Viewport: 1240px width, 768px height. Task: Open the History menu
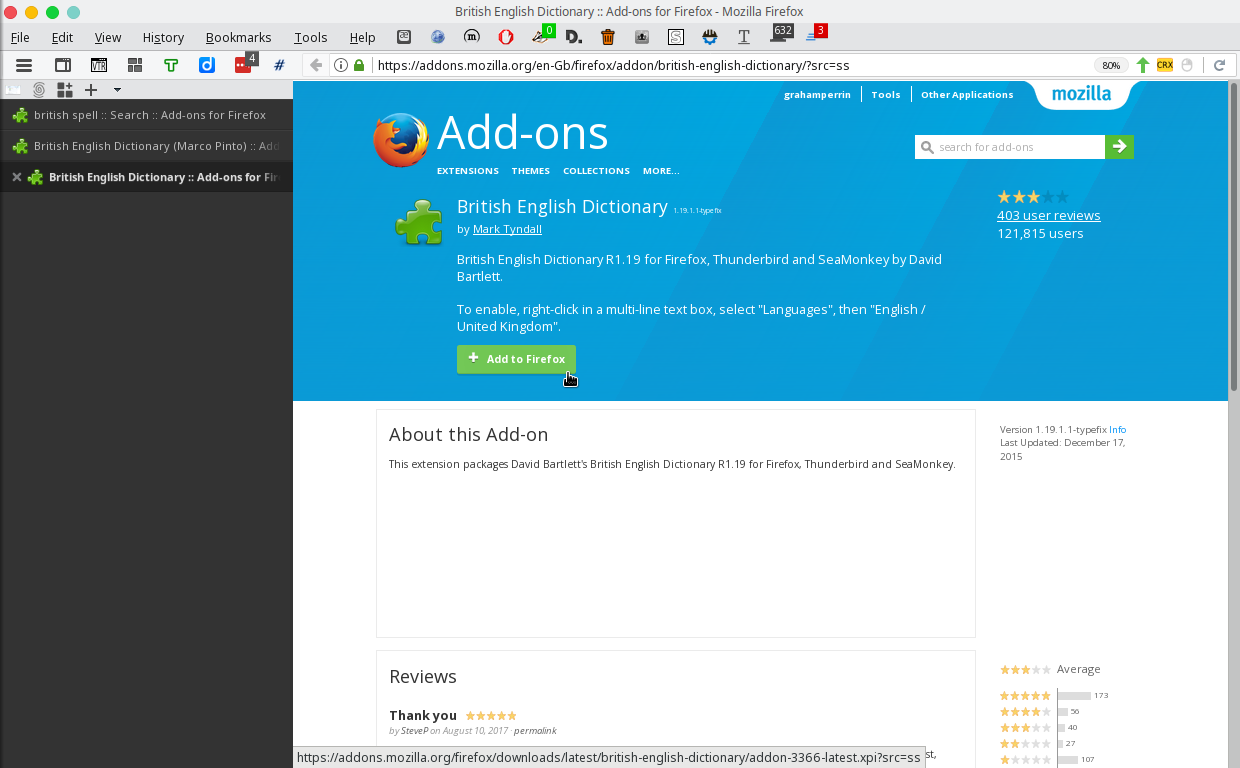click(163, 37)
